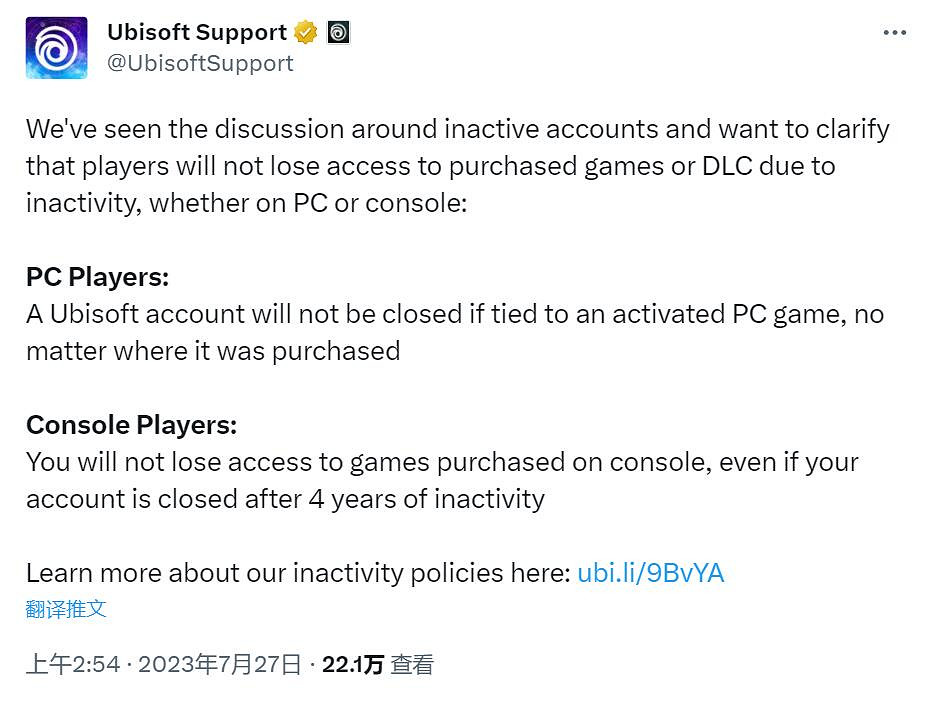The width and height of the screenshot is (933, 704).
Task: Follow the ubi.li/9BvYA policy link
Action: pyautogui.click(x=650, y=573)
